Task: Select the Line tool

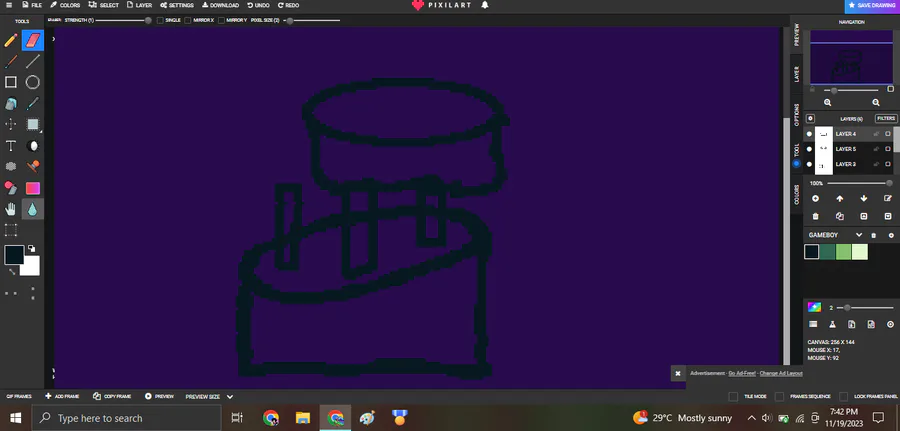Action: point(33,61)
